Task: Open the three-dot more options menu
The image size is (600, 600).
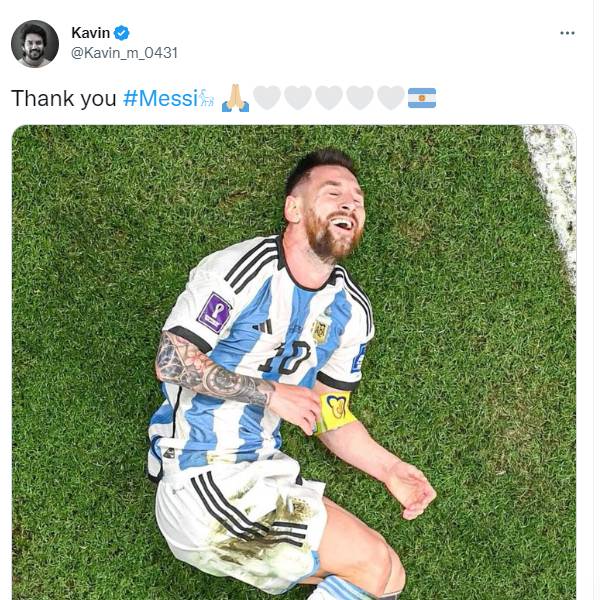Action: click(x=567, y=33)
